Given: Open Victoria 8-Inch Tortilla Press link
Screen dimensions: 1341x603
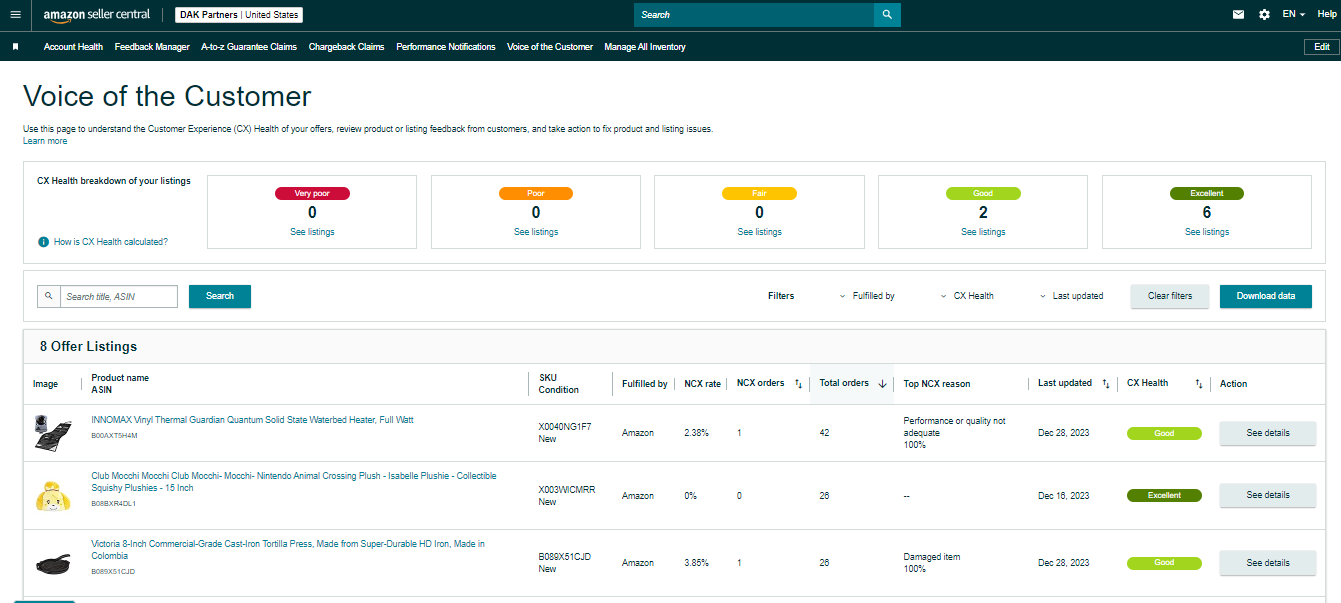Looking at the screenshot, I should coord(288,550).
